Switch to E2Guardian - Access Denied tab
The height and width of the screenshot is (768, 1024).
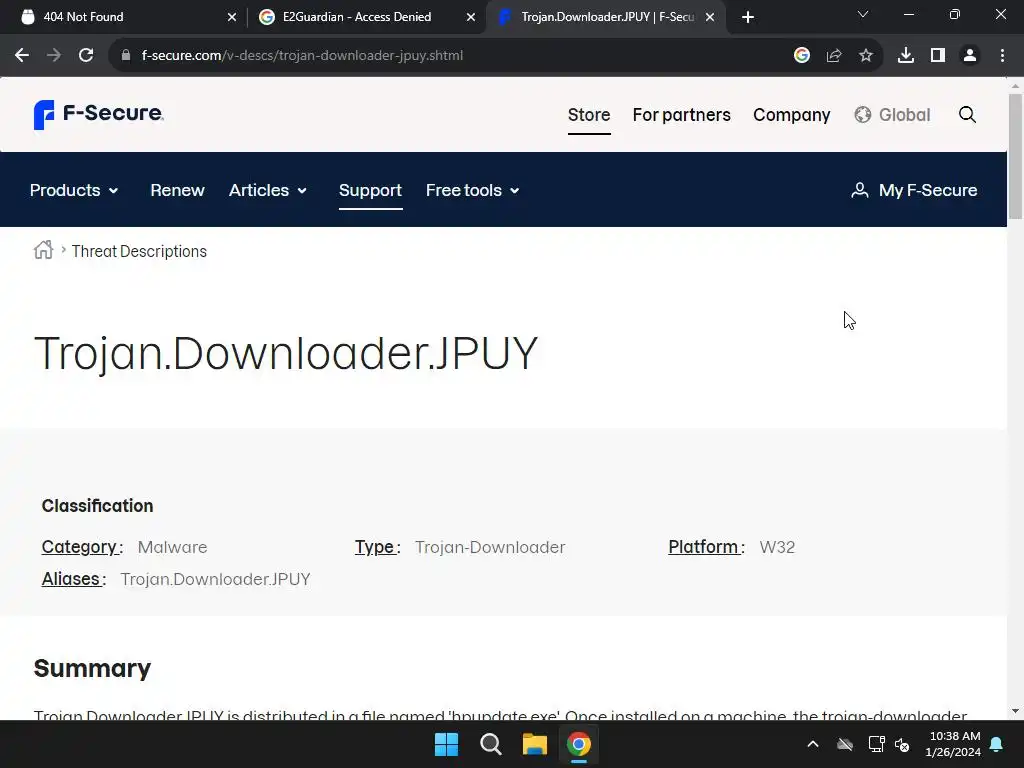pos(366,17)
